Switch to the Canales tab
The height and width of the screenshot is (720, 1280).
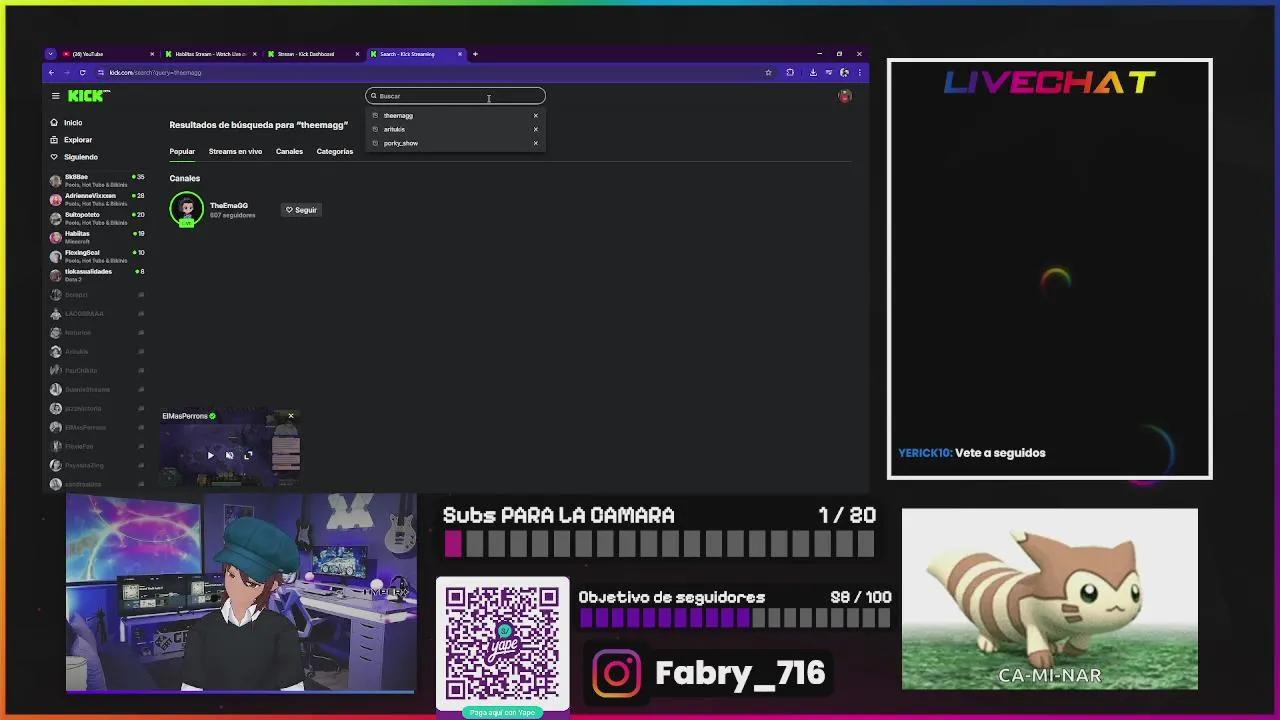[x=289, y=152]
